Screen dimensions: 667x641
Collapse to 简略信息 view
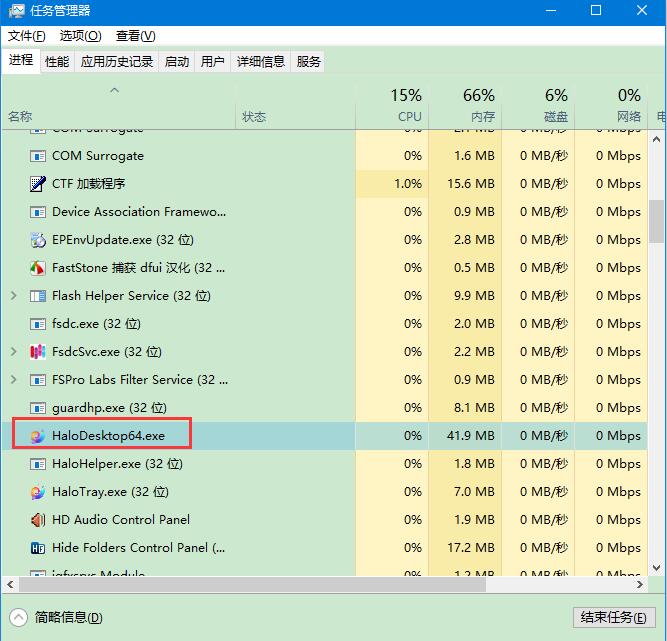pyautogui.click(x=57, y=617)
